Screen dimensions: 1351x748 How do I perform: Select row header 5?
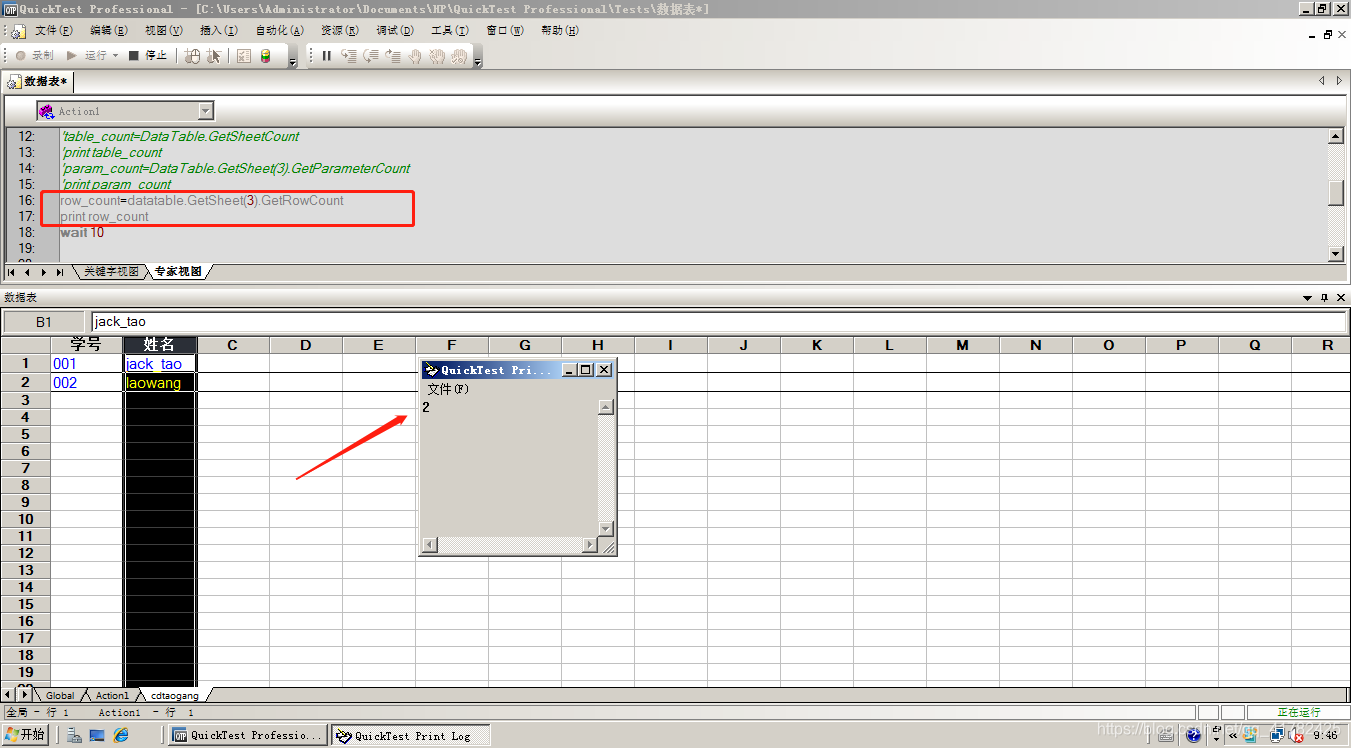(x=26, y=434)
